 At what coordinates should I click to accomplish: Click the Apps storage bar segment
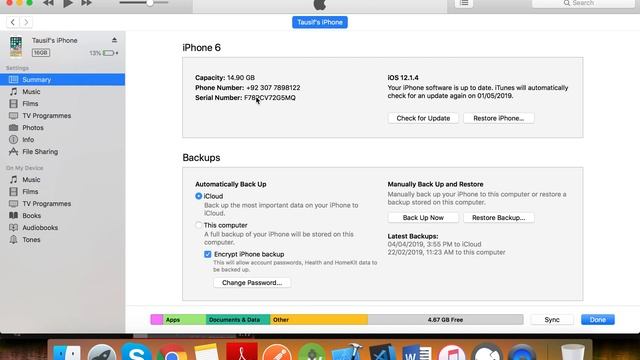[x=184, y=320]
